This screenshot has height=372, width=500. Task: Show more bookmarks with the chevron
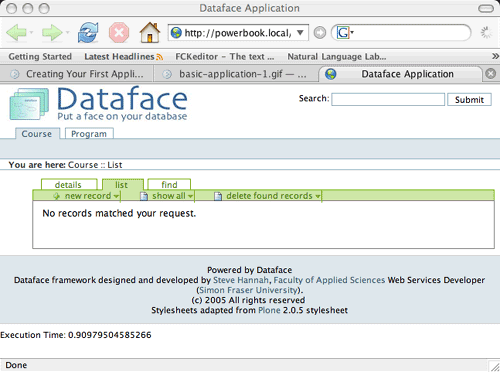[x=495, y=56]
